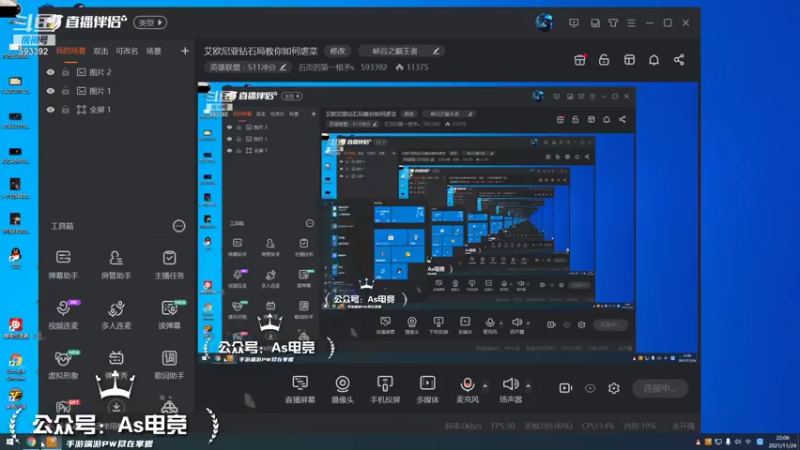Open the 歌词助手 tool
The height and width of the screenshot is (450, 800).
point(169,364)
